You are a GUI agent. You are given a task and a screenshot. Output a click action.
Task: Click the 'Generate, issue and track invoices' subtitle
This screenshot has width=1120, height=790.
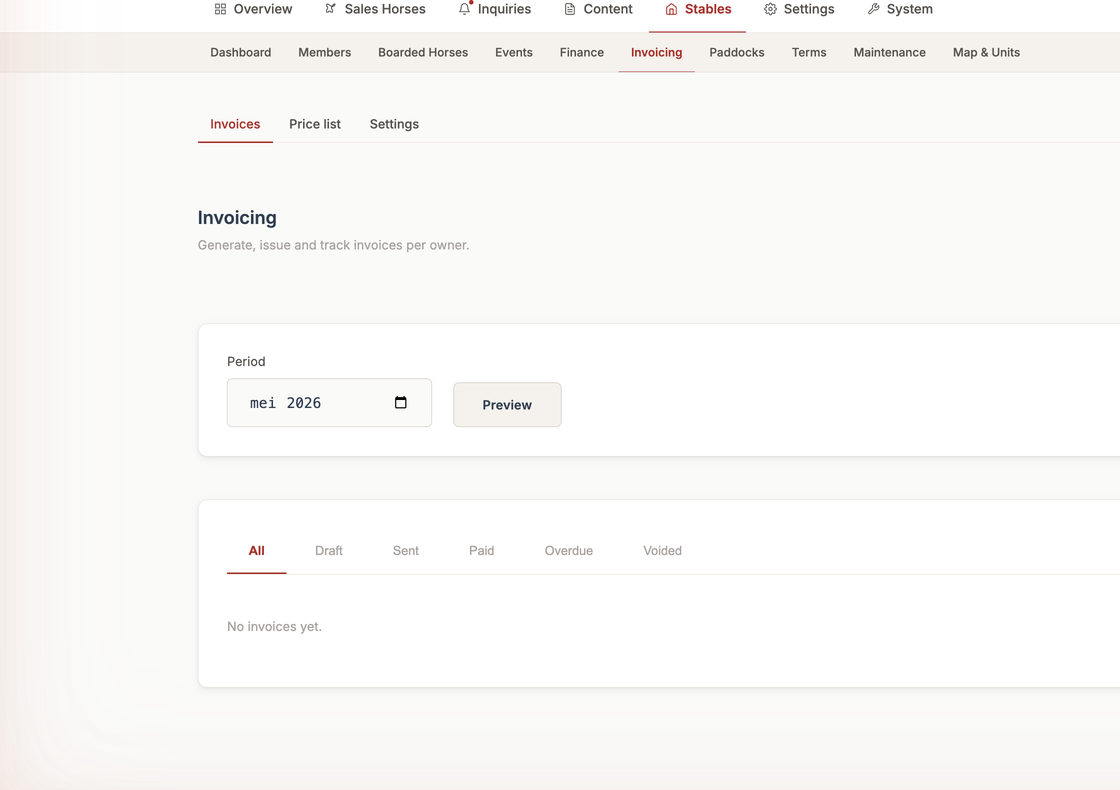334,245
